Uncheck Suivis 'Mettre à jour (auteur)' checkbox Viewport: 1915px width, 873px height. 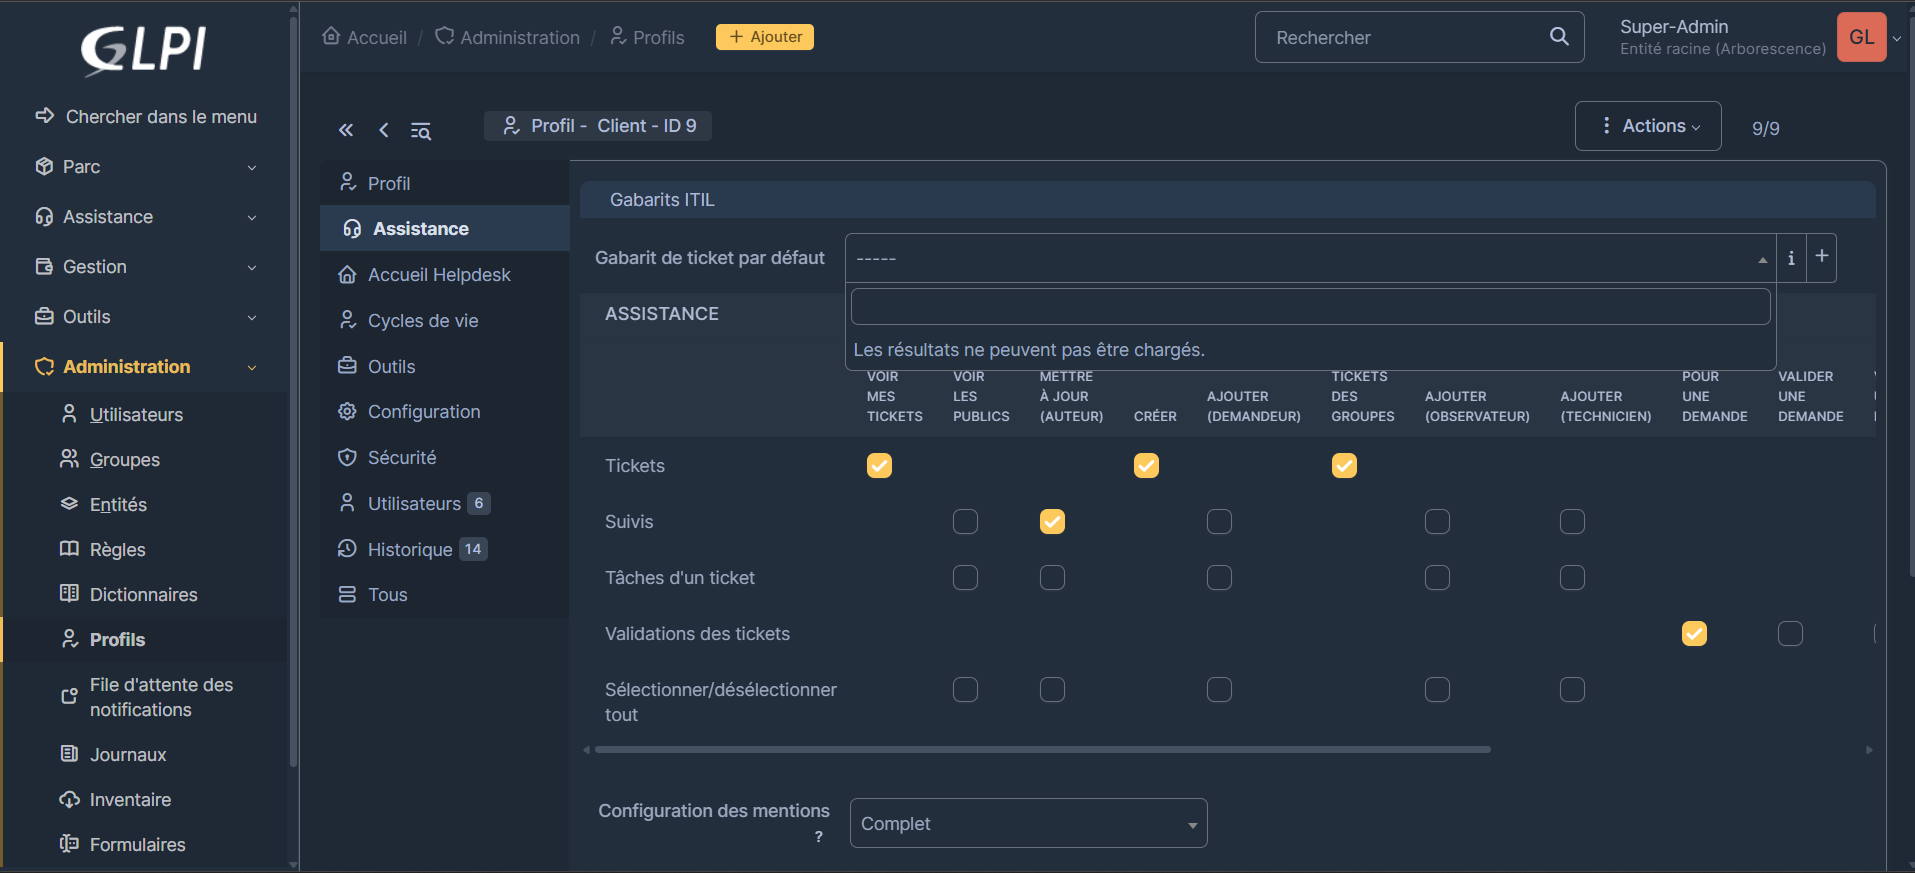(1052, 522)
